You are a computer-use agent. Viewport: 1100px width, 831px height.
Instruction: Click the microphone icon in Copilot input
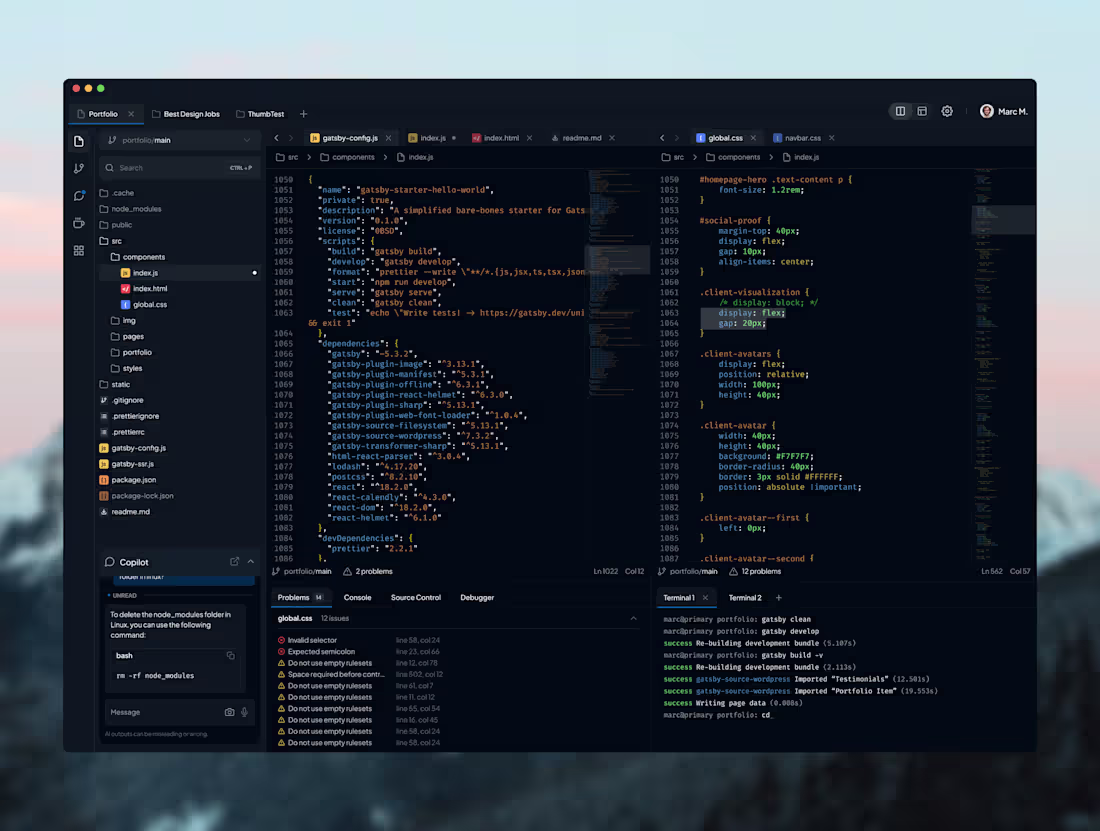(x=244, y=712)
